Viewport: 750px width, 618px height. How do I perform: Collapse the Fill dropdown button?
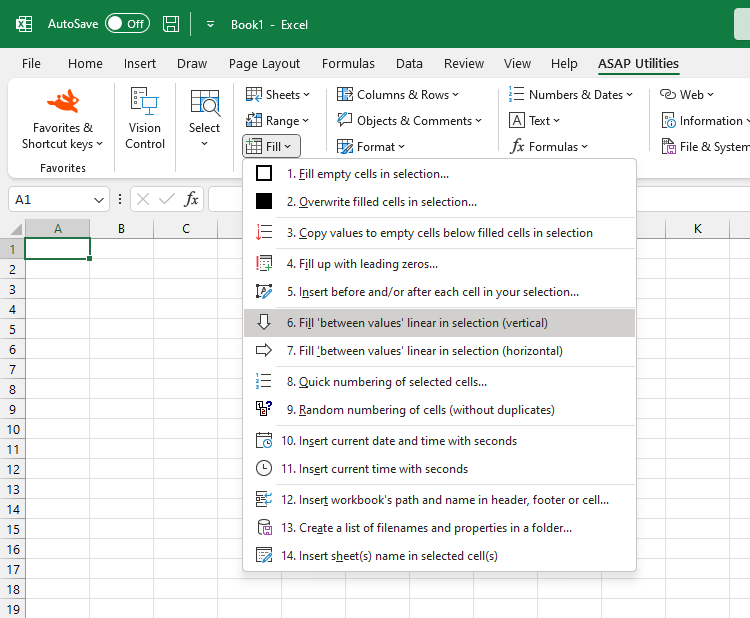pyautogui.click(x=271, y=146)
